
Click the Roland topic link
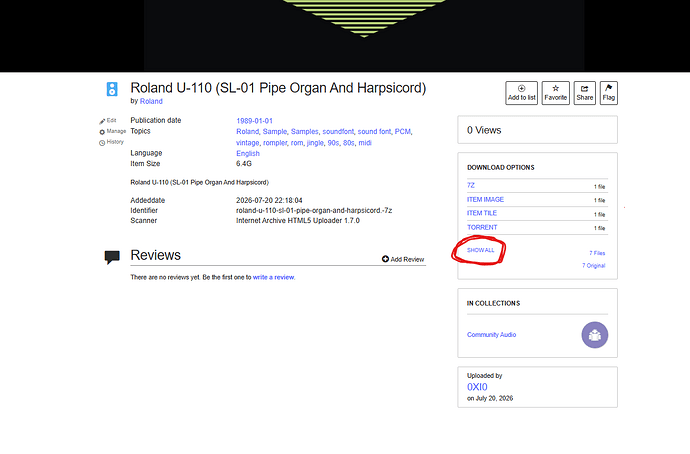(247, 132)
